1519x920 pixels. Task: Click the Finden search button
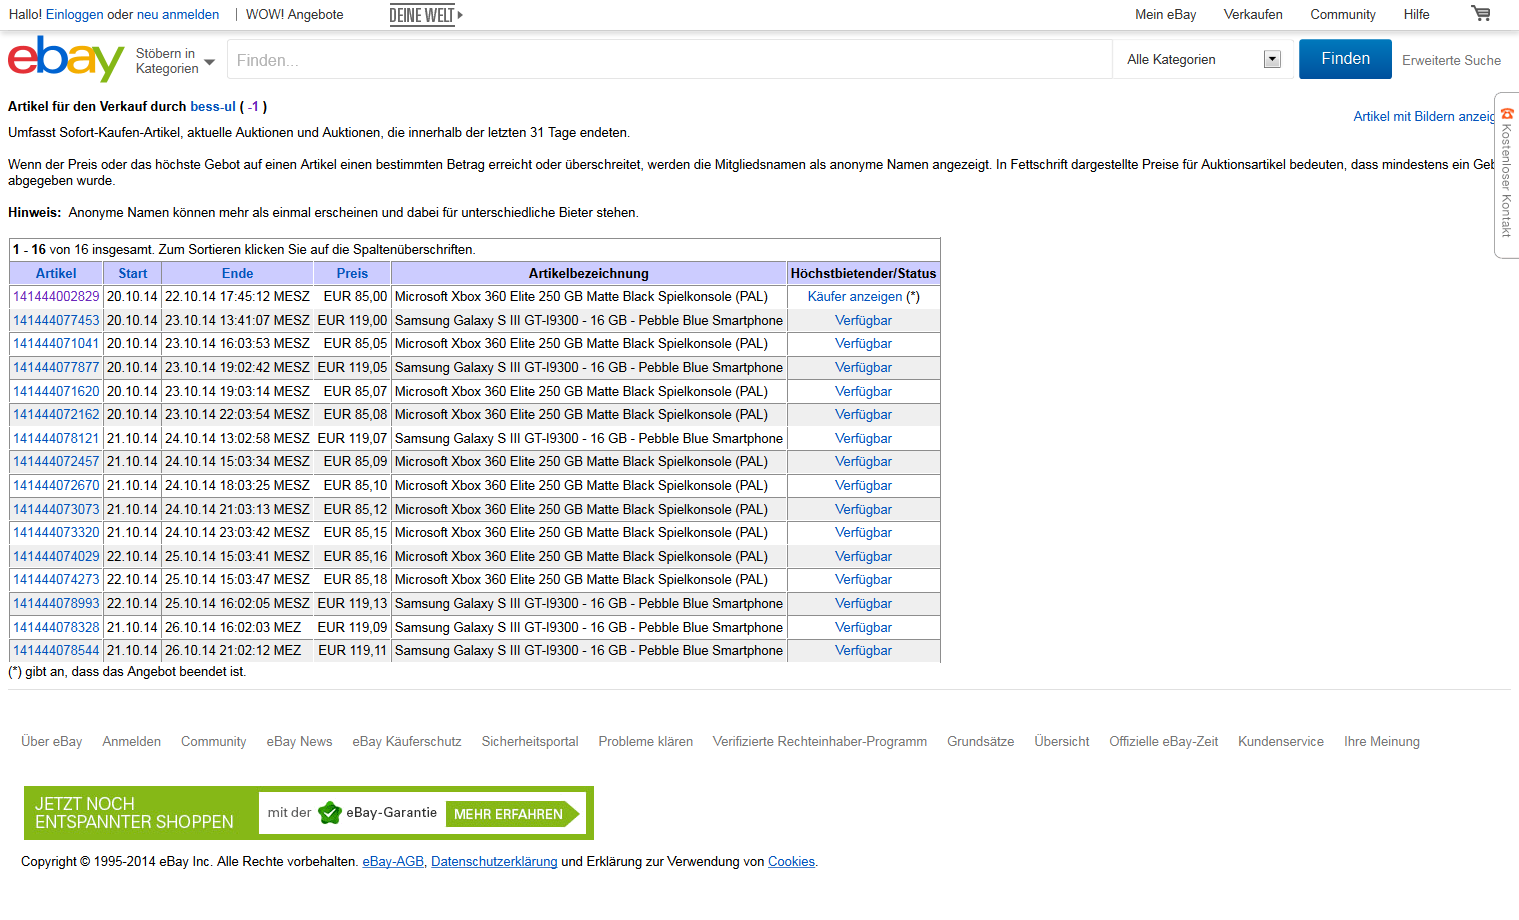tap(1345, 59)
